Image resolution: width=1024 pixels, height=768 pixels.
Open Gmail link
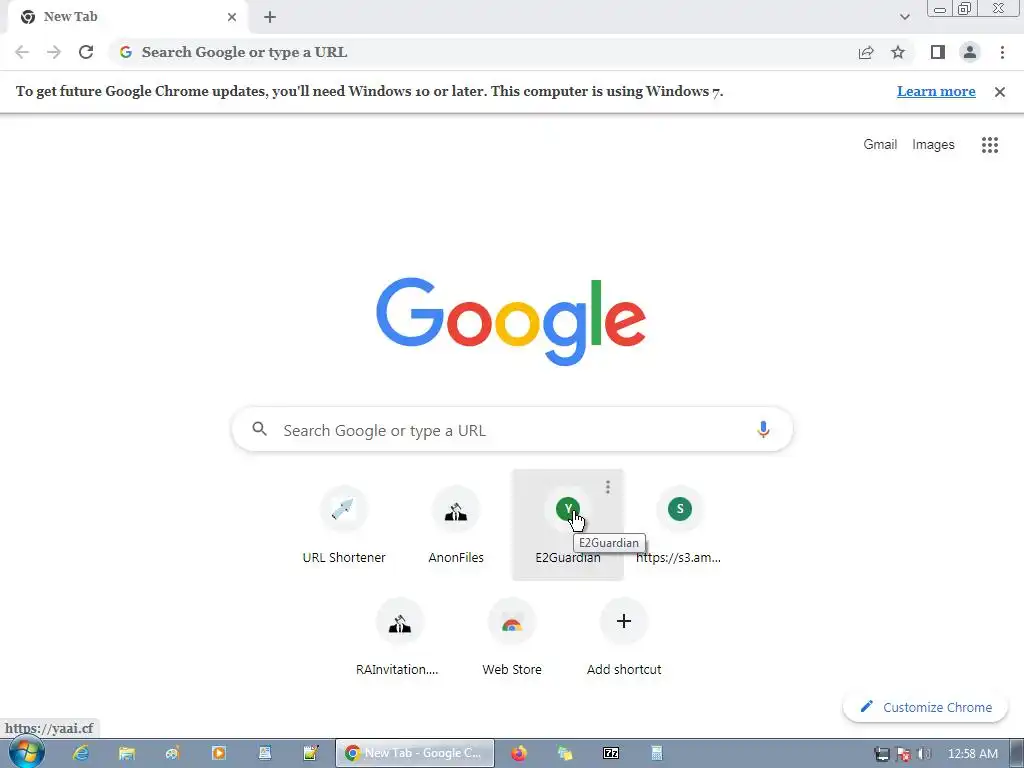pos(880,144)
